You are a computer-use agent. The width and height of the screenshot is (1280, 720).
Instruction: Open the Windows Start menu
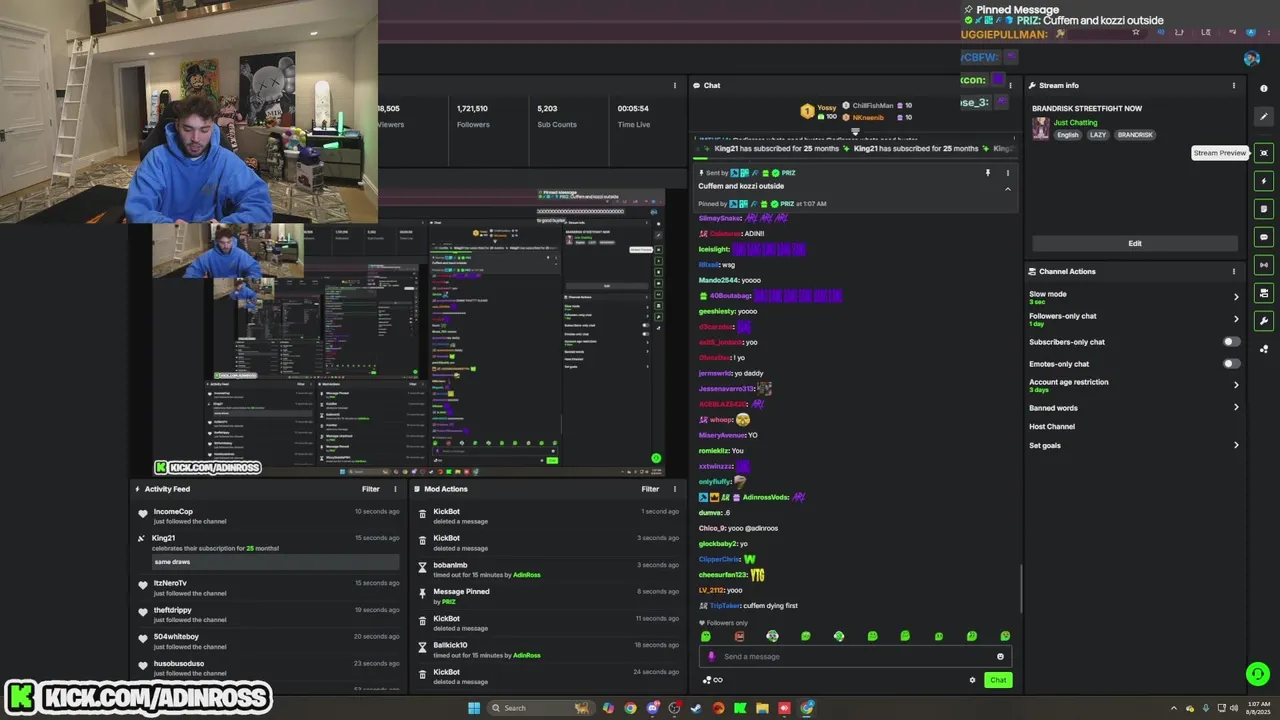pyautogui.click(x=474, y=708)
